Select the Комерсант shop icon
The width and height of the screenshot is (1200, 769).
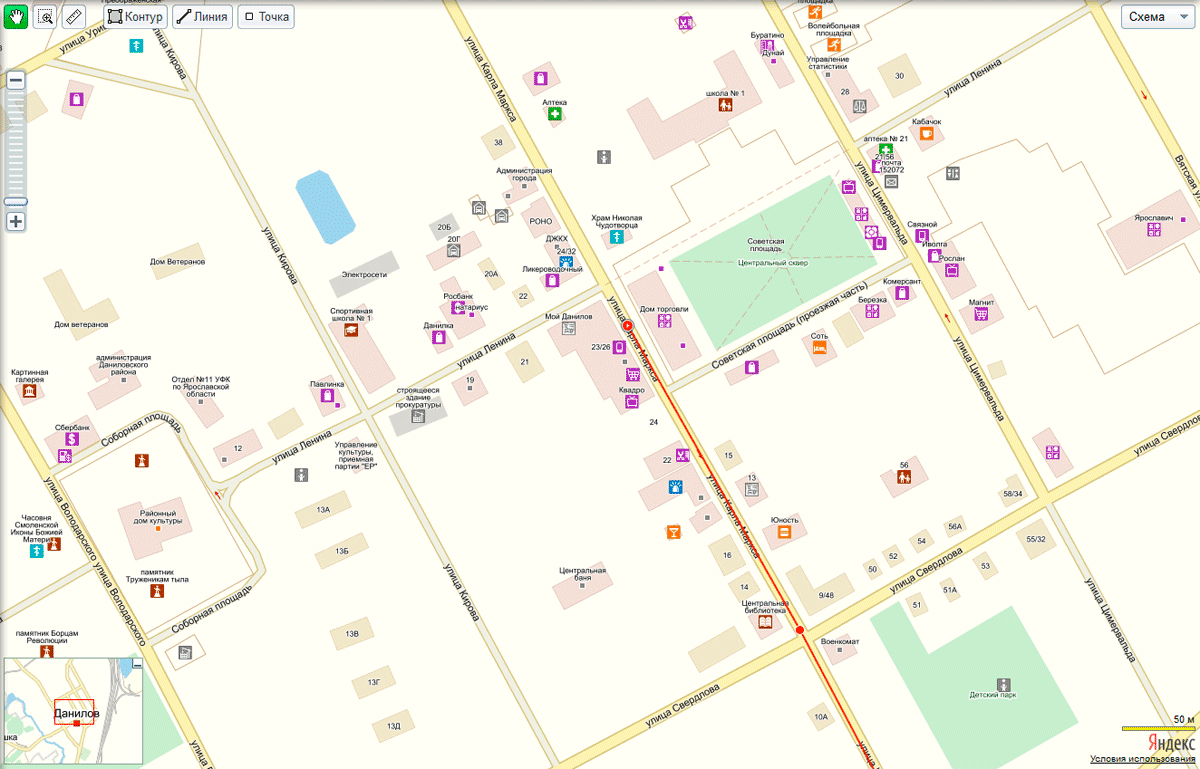[902, 293]
